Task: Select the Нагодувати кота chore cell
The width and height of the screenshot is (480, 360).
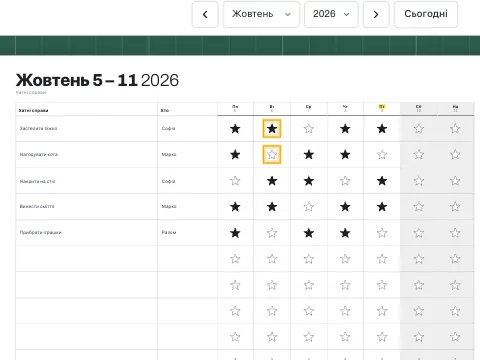Action: tap(87, 155)
